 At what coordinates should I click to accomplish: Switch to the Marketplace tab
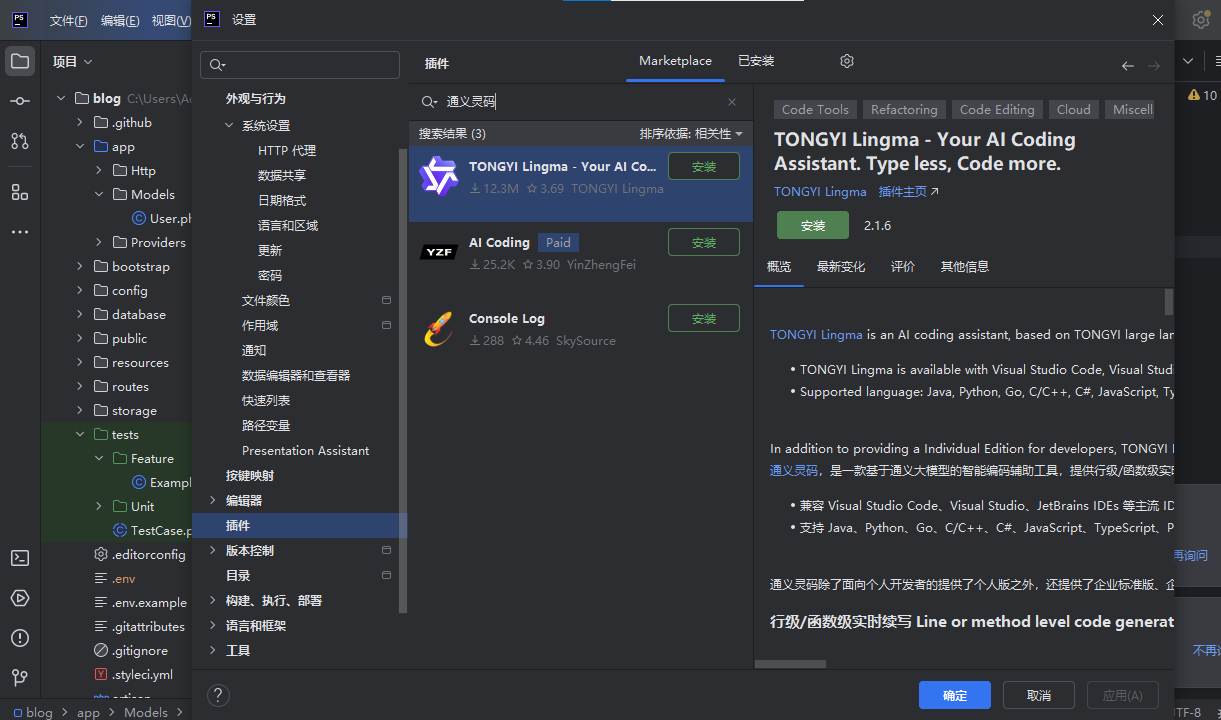[676, 61]
